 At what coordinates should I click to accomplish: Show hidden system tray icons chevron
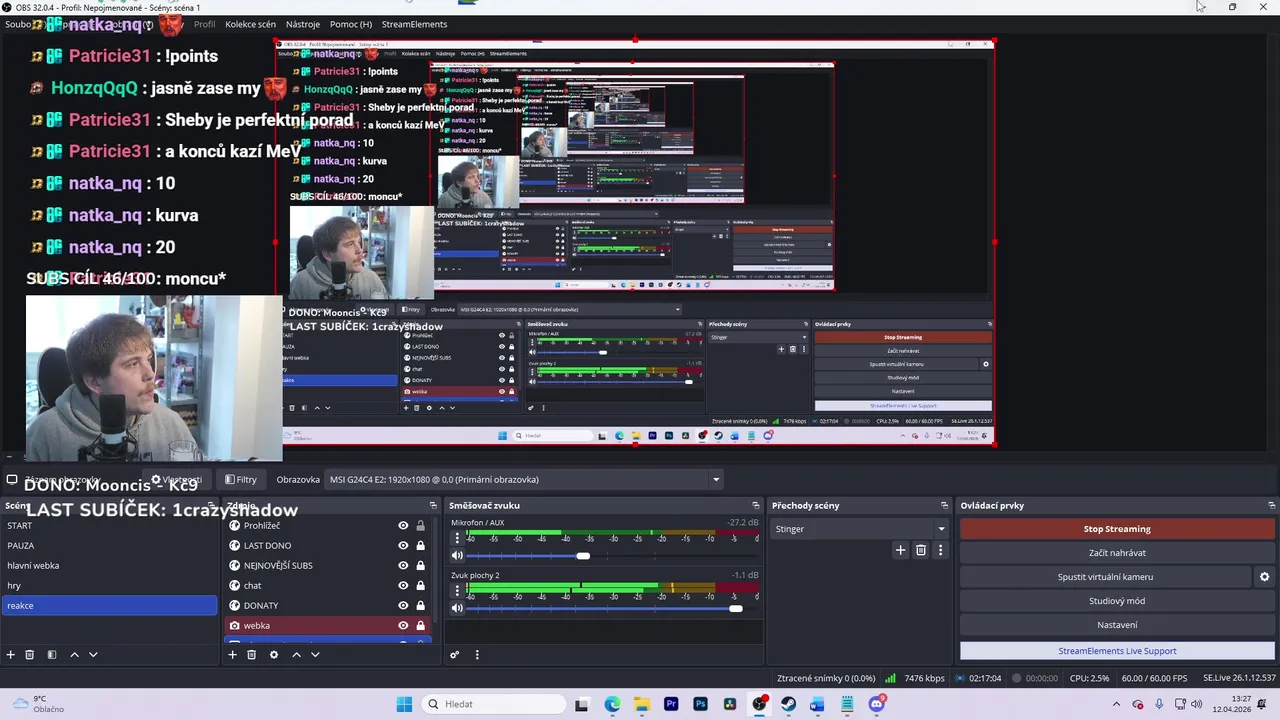(x=1117, y=704)
